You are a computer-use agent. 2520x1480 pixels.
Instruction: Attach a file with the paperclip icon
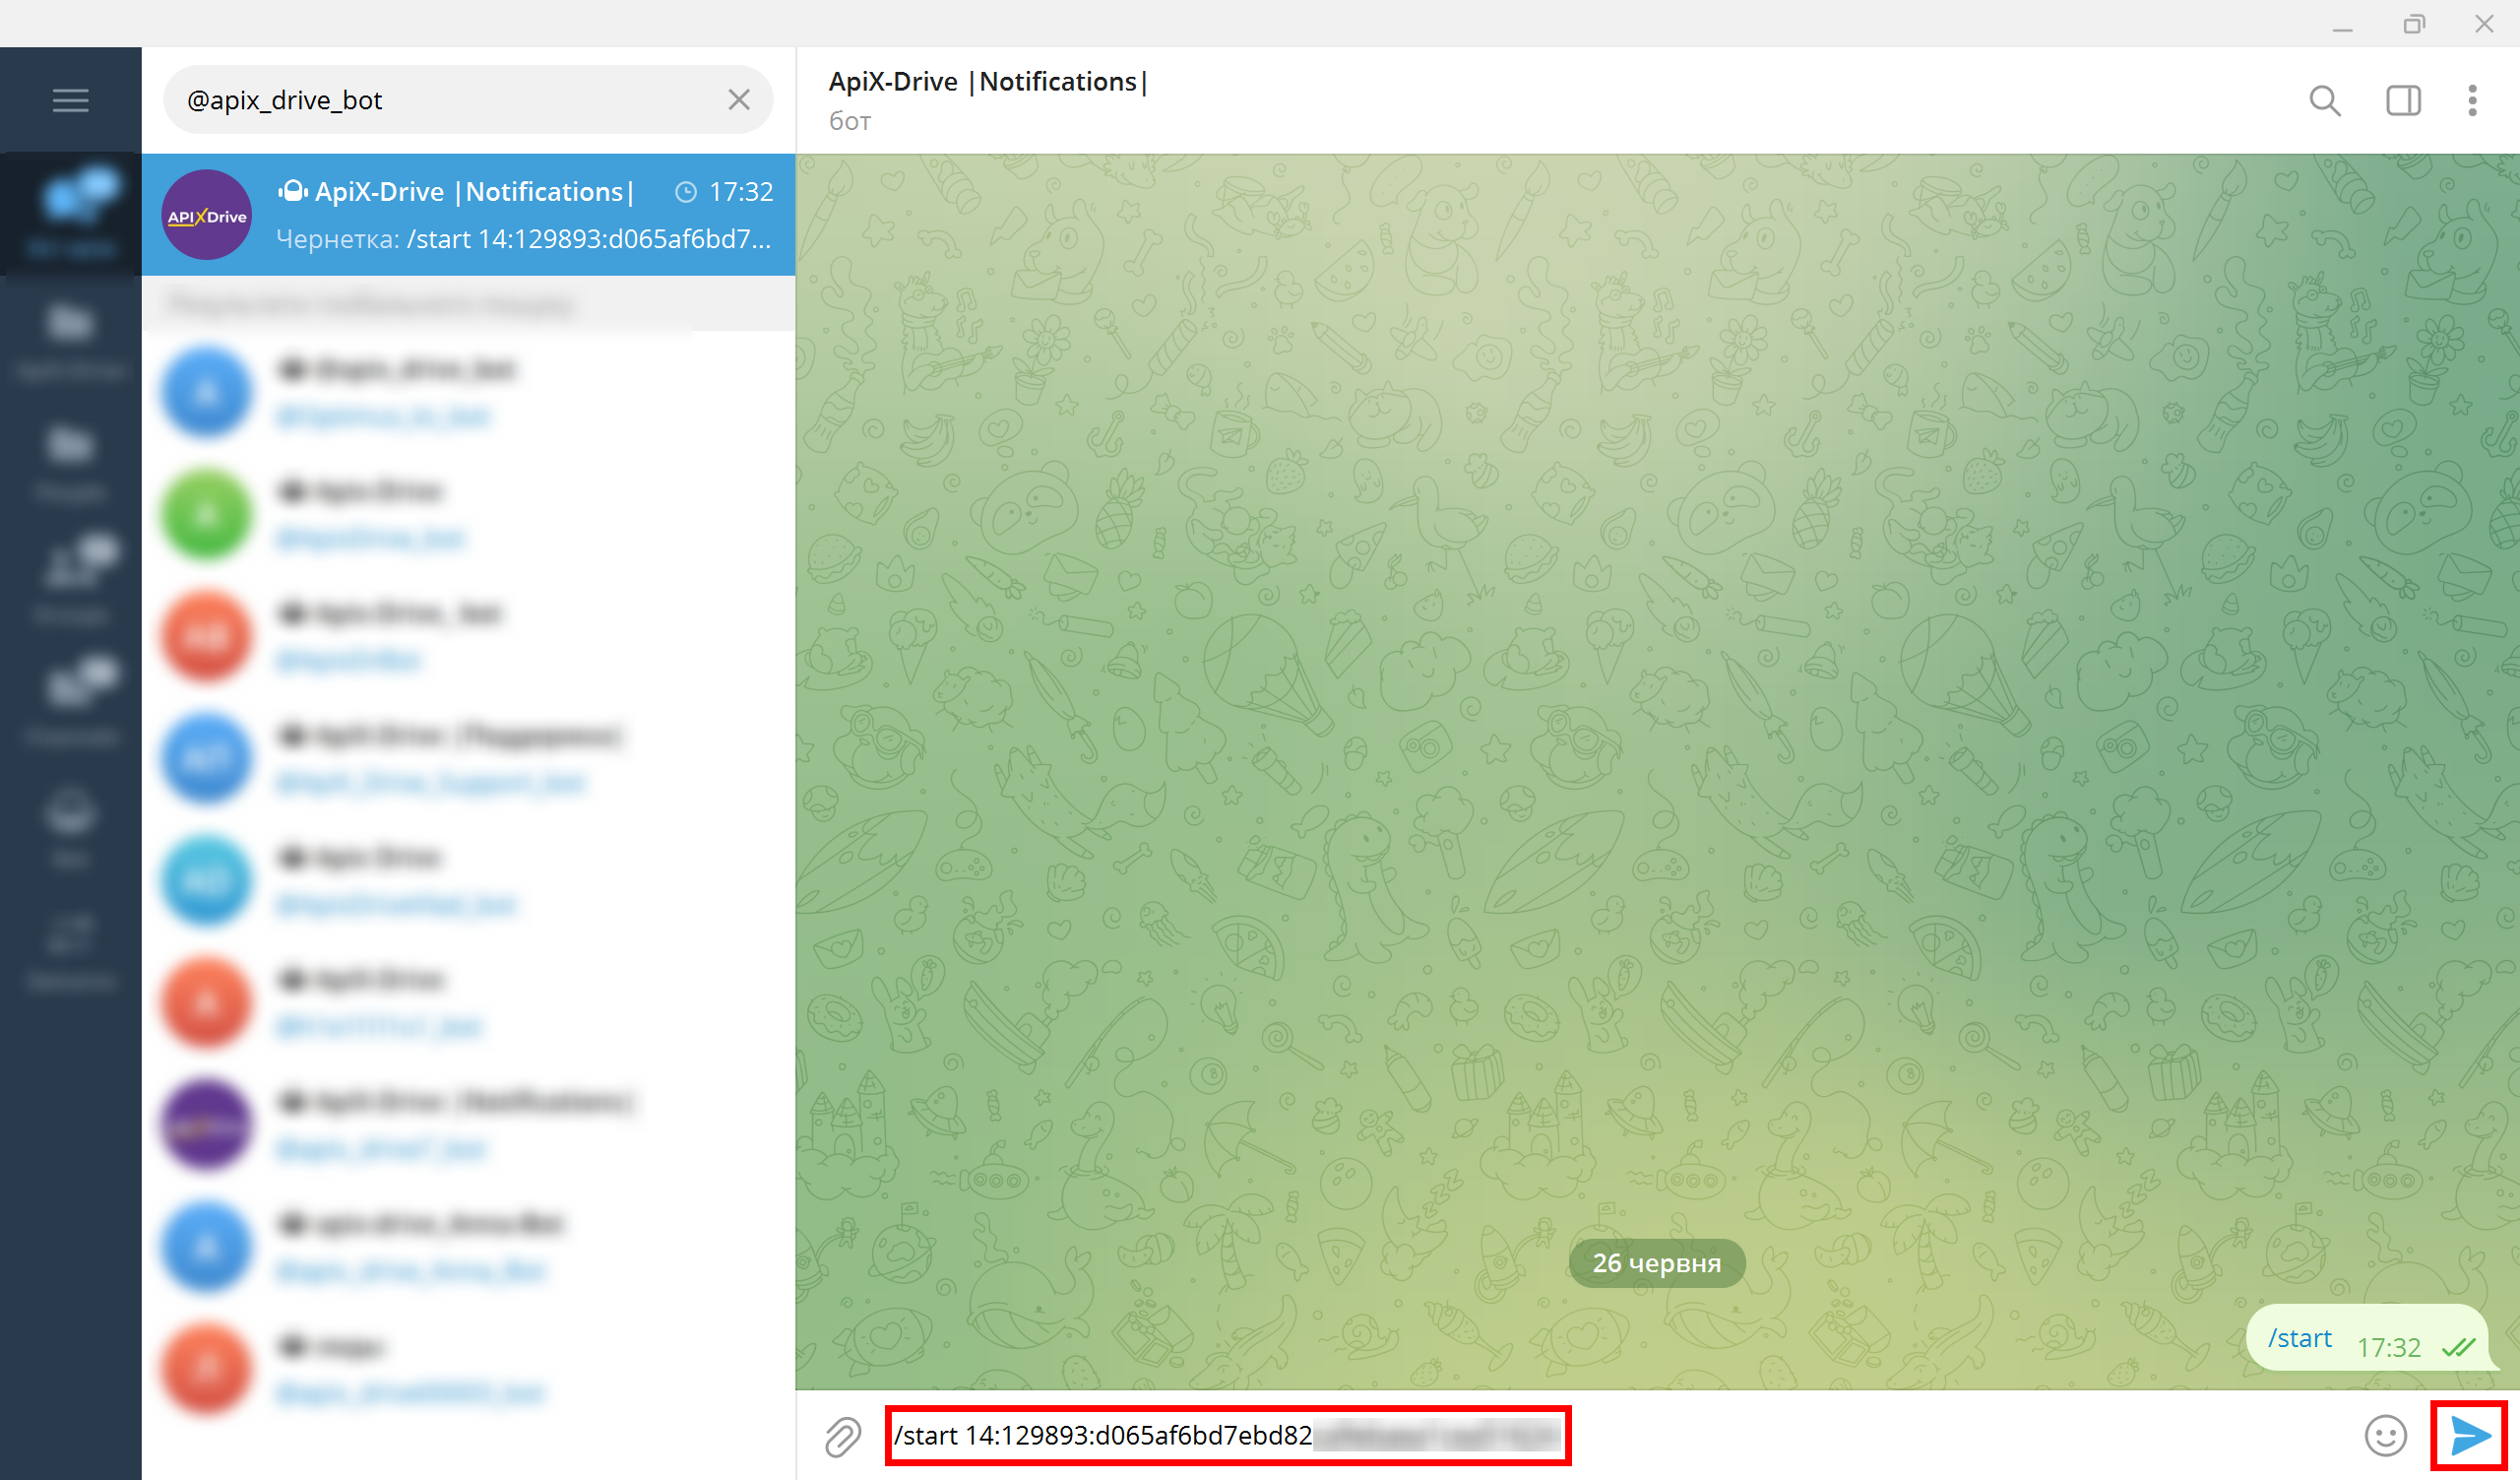click(x=842, y=1436)
